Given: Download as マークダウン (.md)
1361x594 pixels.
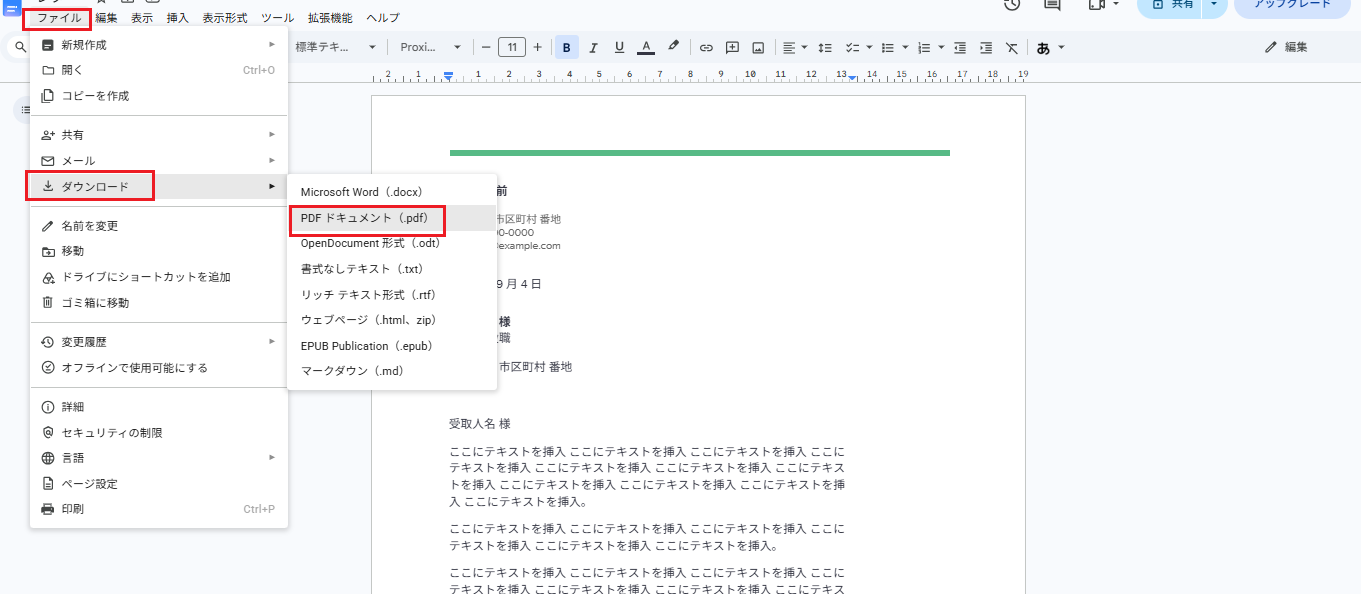Looking at the screenshot, I should [392, 371].
